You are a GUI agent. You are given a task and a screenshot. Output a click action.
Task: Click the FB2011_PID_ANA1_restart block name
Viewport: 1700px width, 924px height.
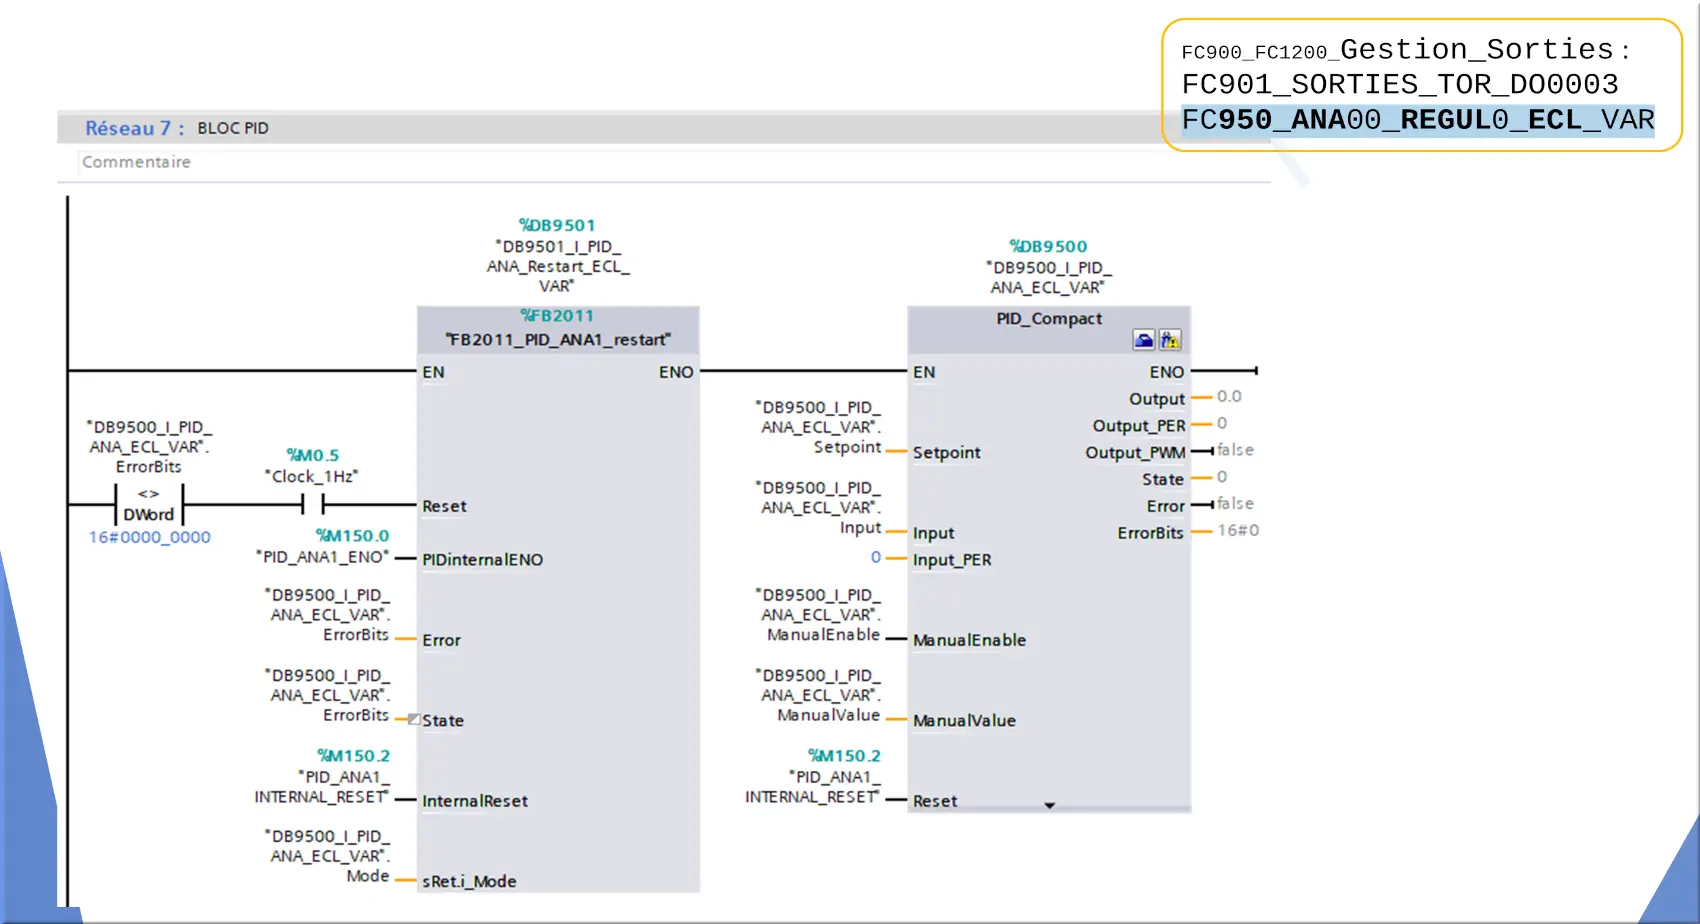click(558, 340)
